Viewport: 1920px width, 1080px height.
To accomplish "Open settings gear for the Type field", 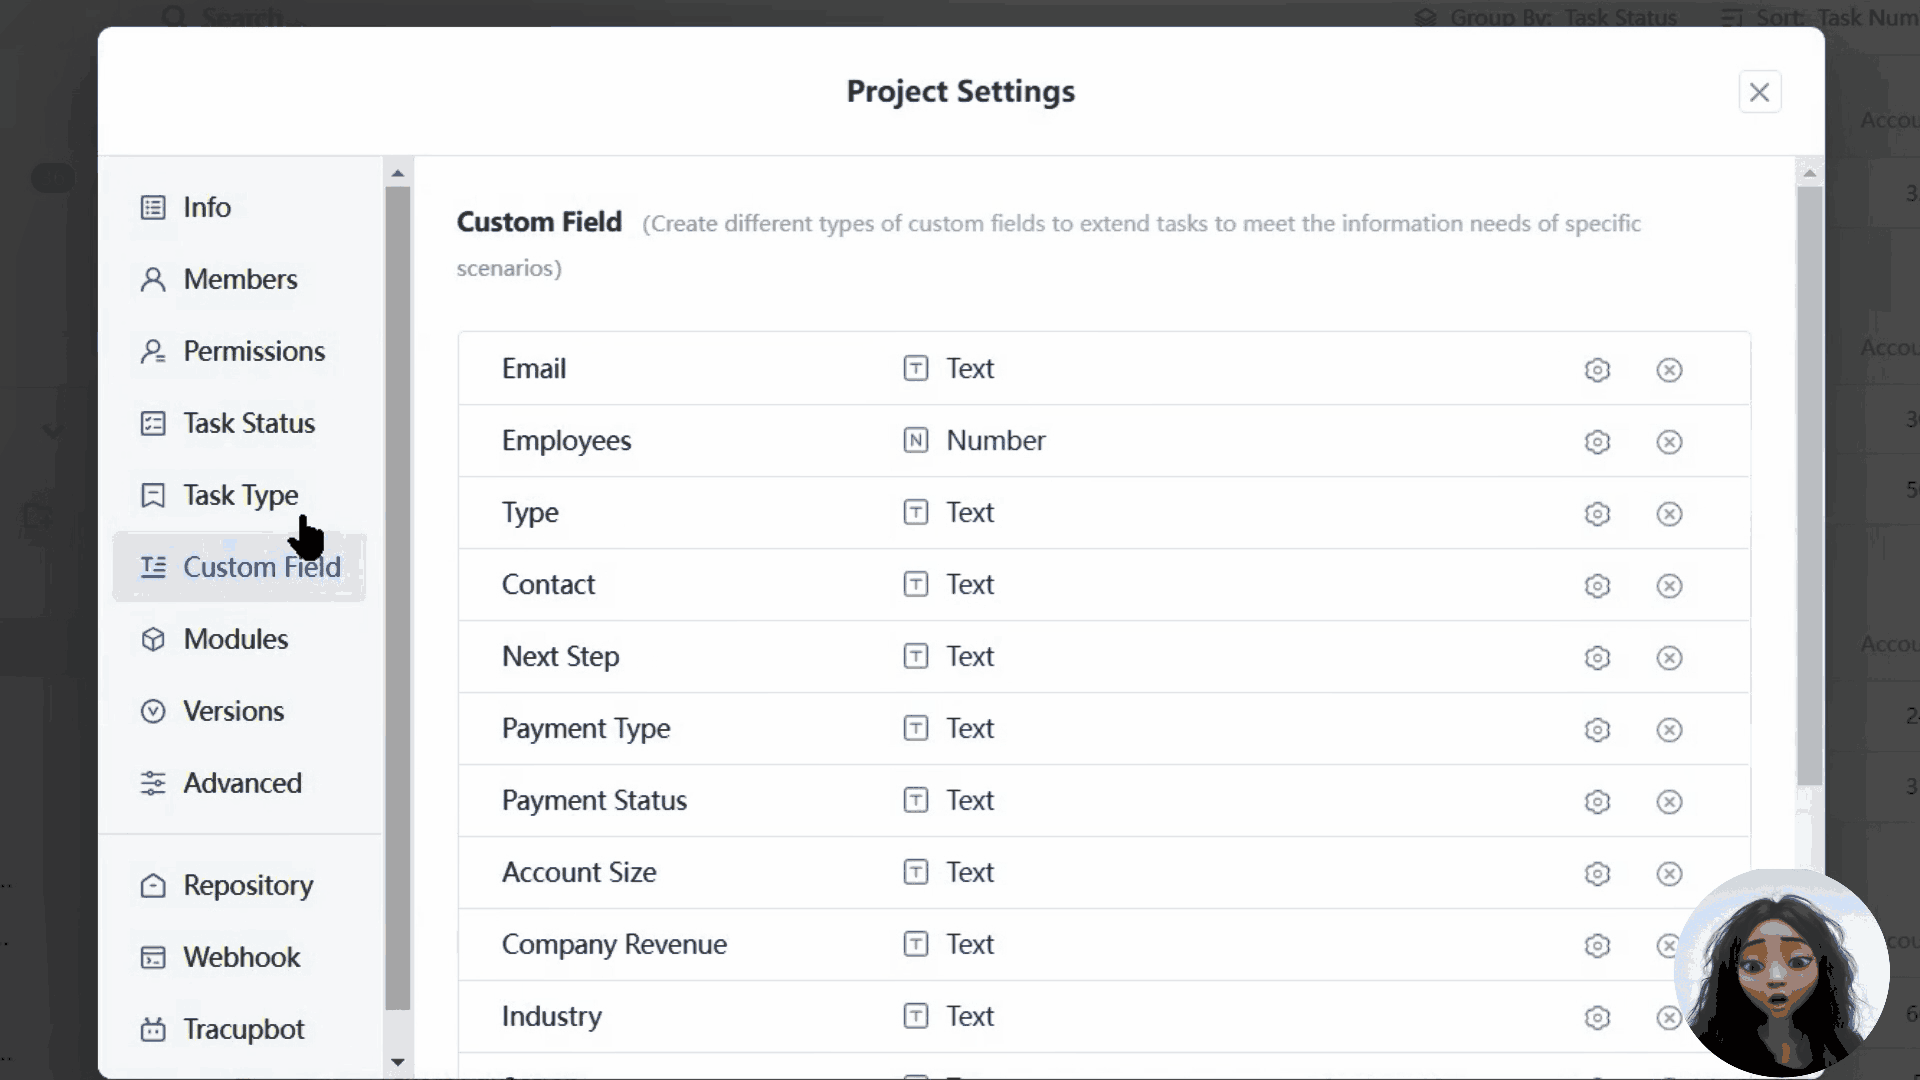I will coord(1597,514).
